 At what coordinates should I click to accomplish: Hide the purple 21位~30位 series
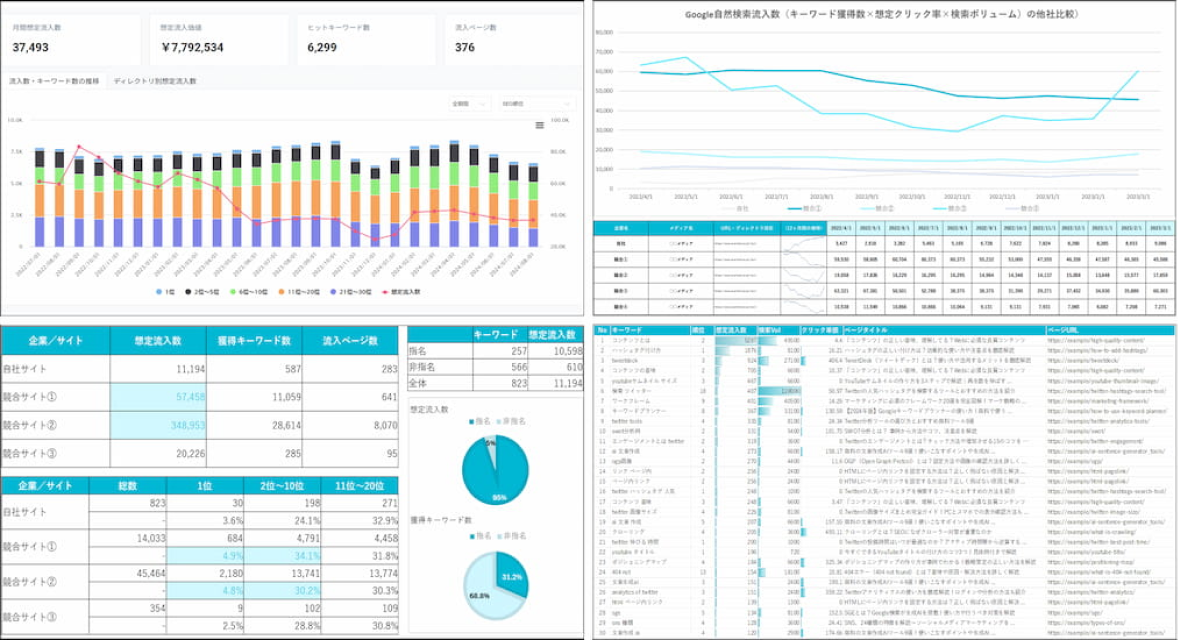pyautogui.click(x=332, y=292)
